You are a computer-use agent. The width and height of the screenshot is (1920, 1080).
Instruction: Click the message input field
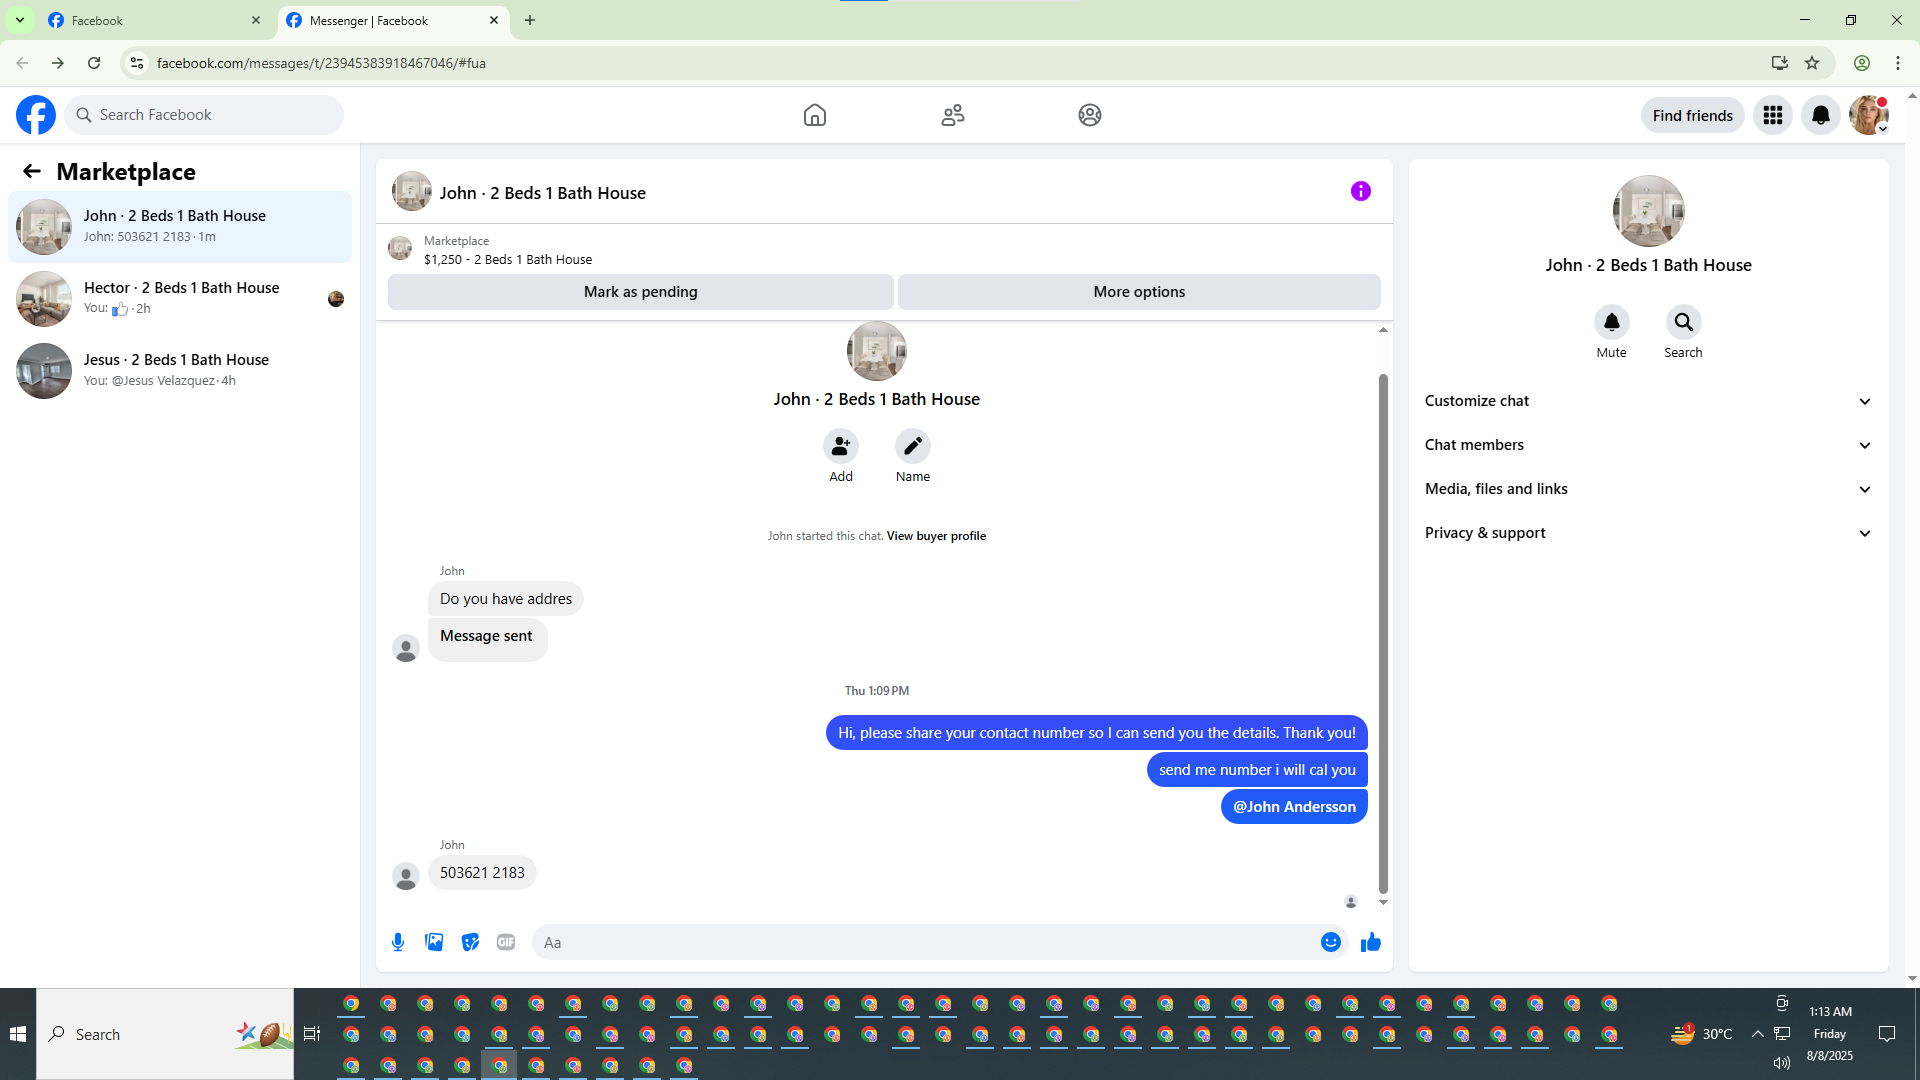(920, 942)
